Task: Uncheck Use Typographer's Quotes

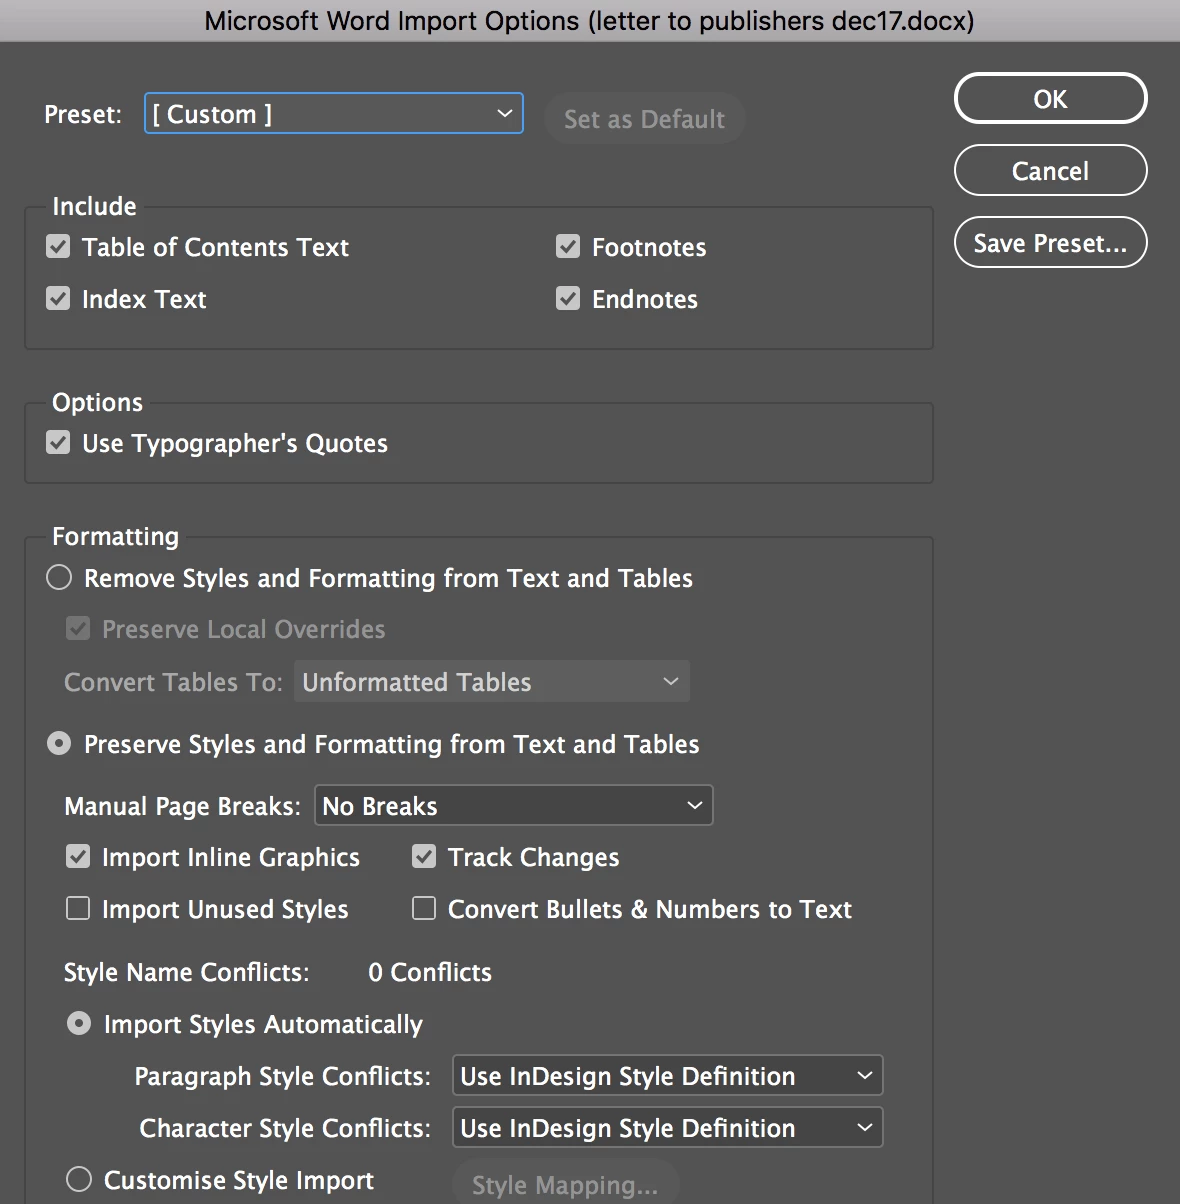Action: click(59, 442)
